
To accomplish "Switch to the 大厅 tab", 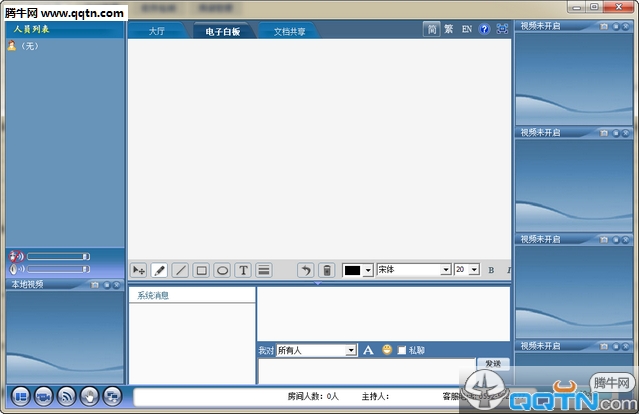I will pyautogui.click(x=157, y=31).
